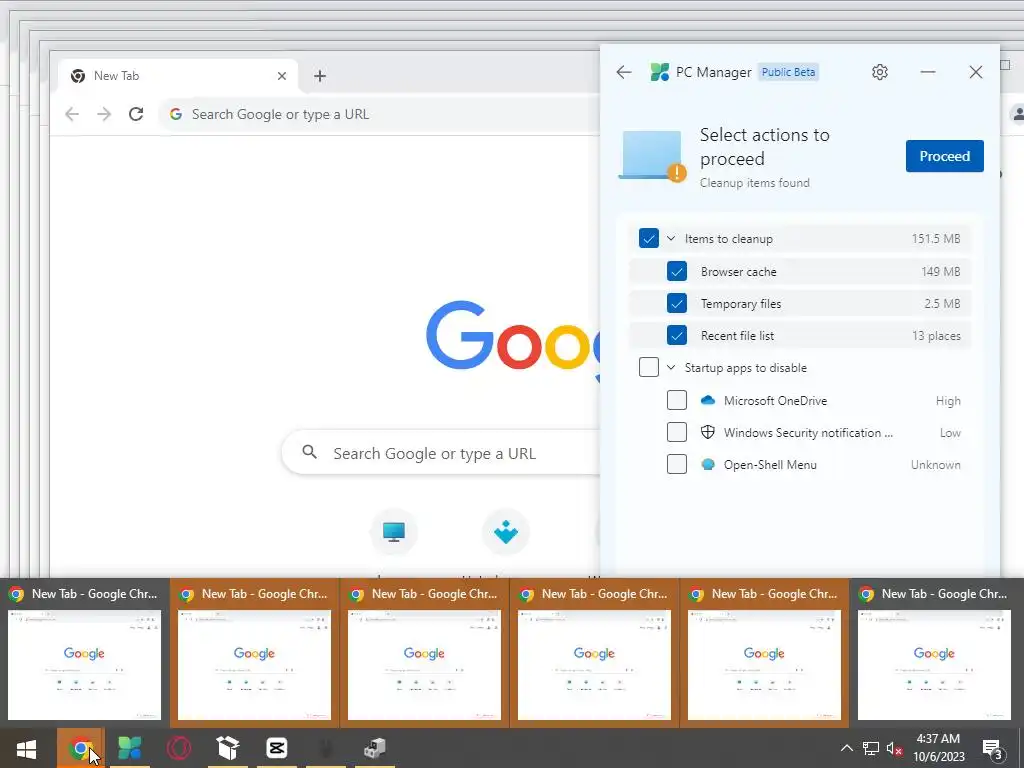Check Startup apps to disable checkbox
Viewport: 1024px width, 768px height.
click(x=648, y=367)
